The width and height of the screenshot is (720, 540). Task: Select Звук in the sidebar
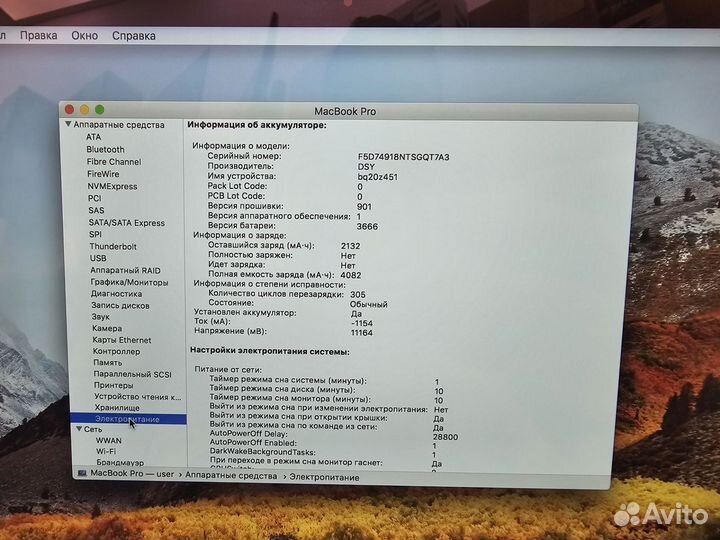[x=100, y=317]
